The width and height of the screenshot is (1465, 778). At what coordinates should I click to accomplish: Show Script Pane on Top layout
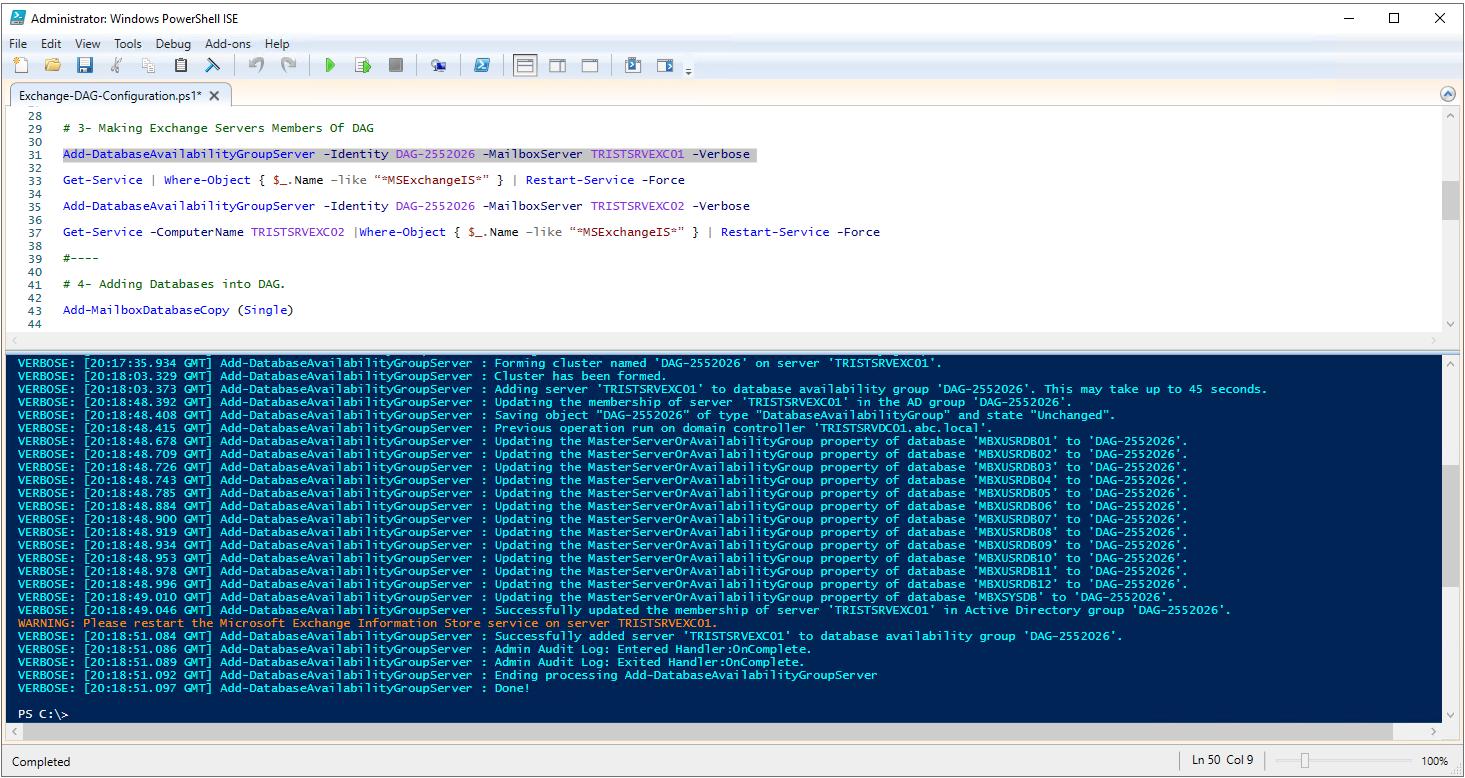(525, 66)
